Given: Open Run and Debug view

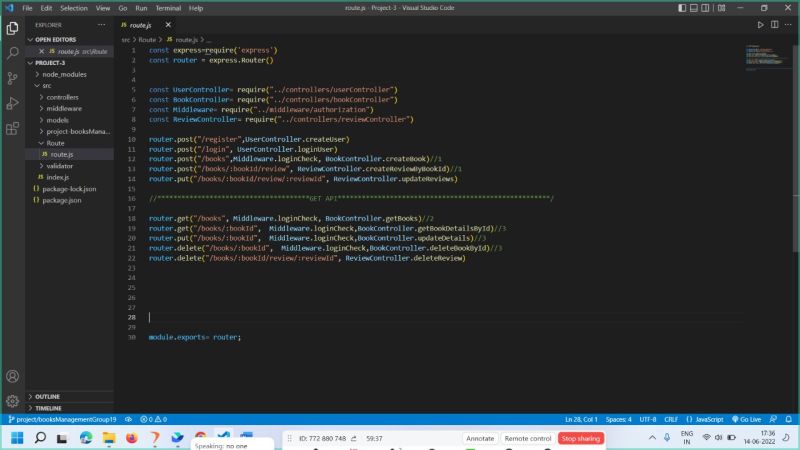Looking at the screenshot, I should [12, 103].
